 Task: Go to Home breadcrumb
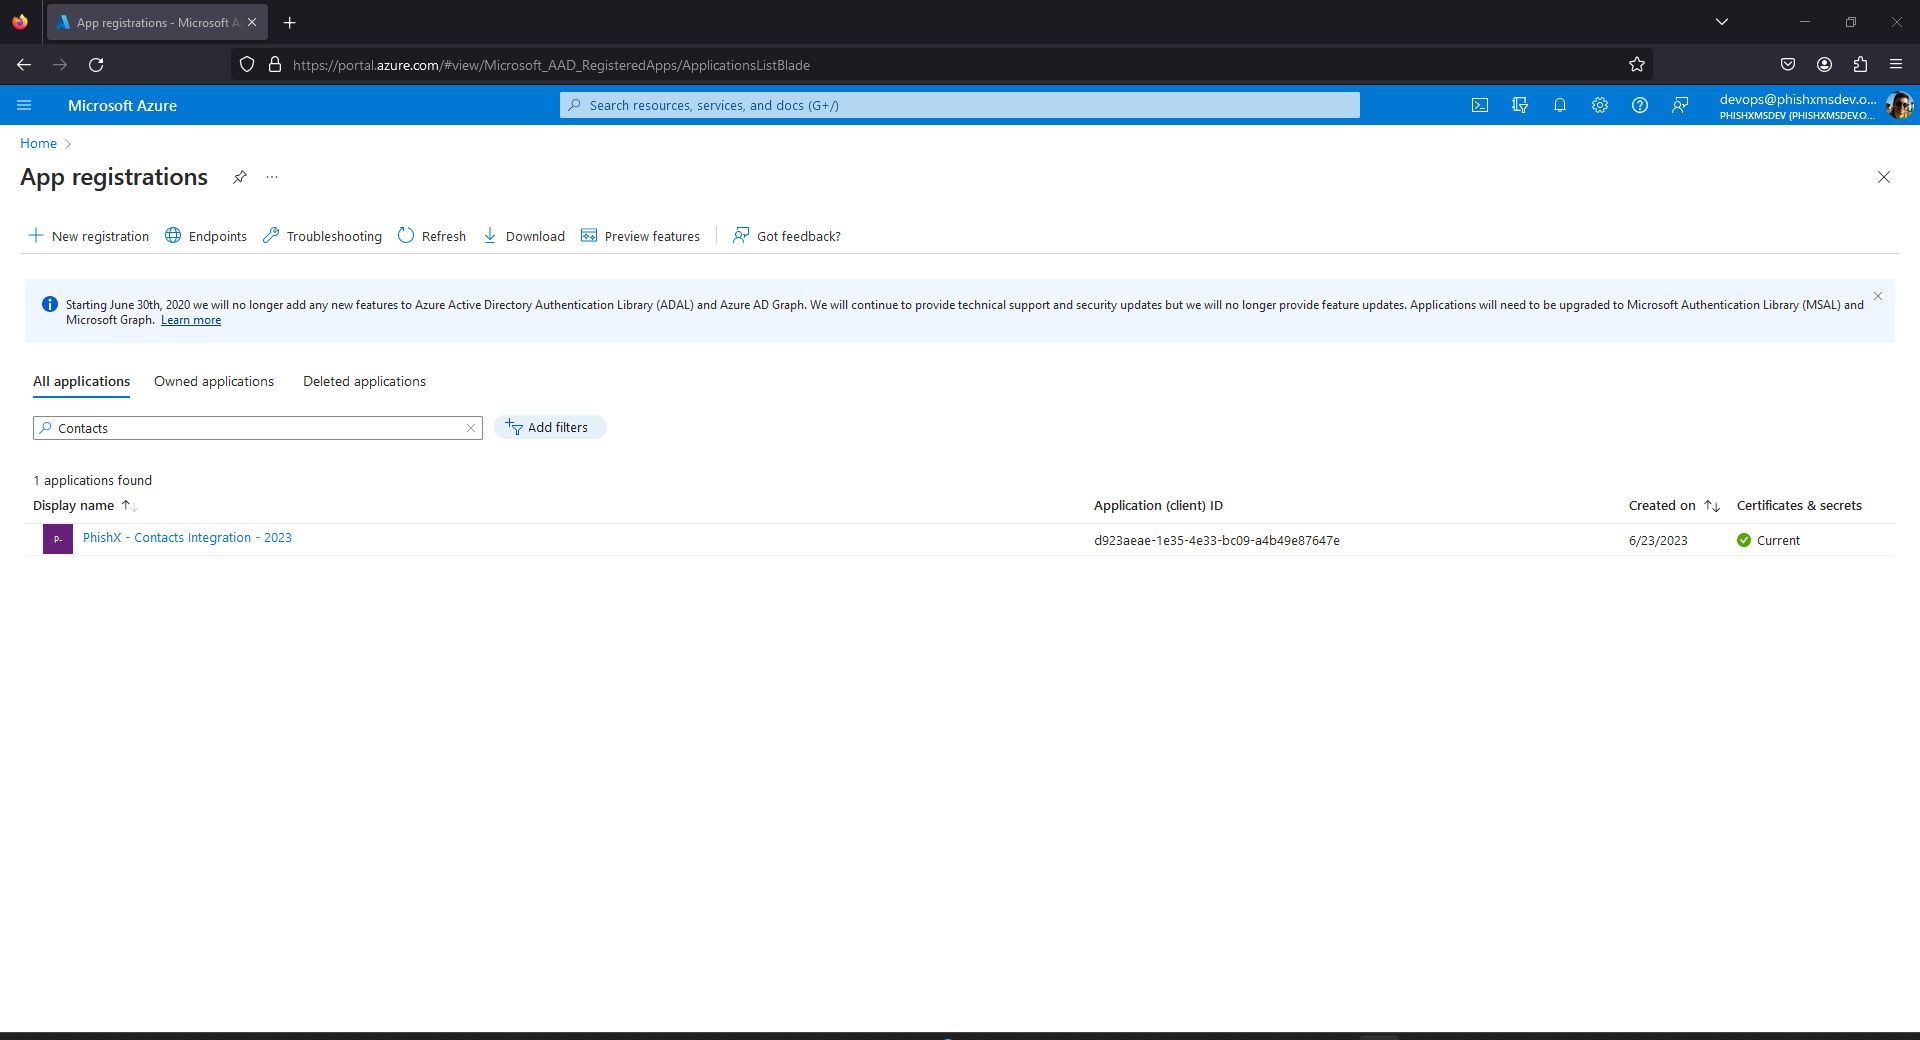tap(38, 143)
